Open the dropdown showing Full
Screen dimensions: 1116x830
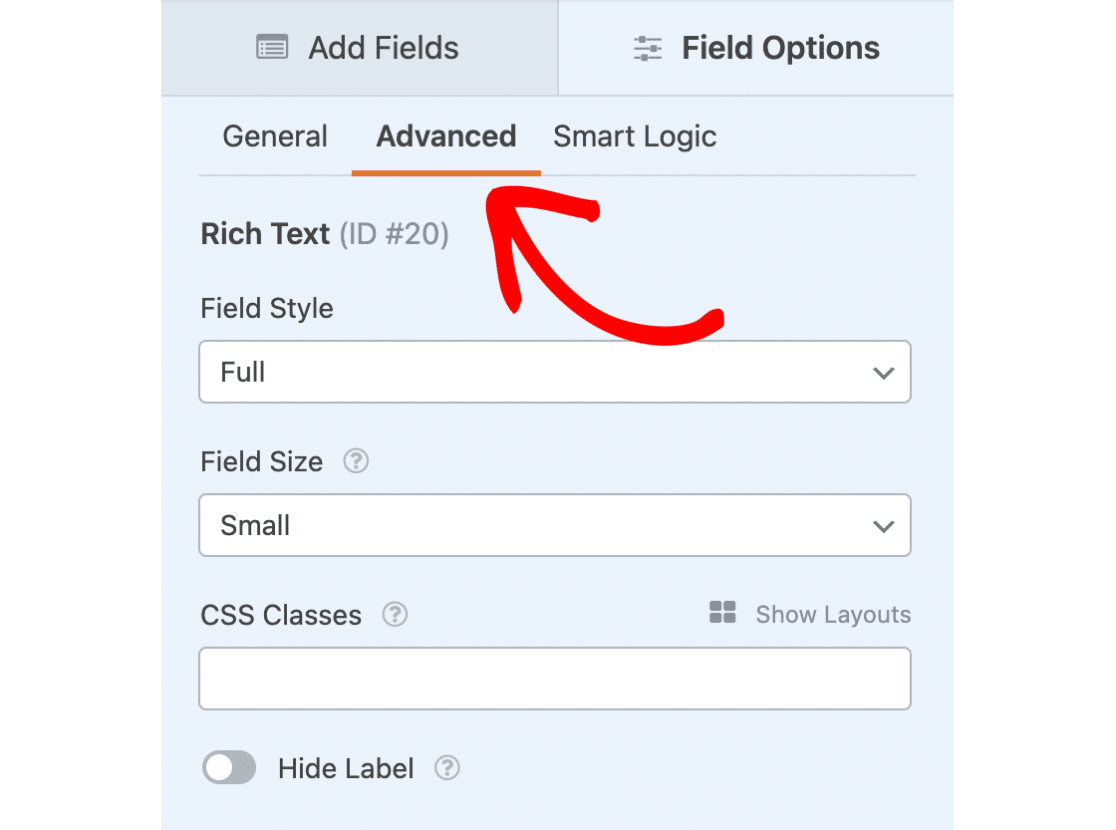[x=554, y=373]
